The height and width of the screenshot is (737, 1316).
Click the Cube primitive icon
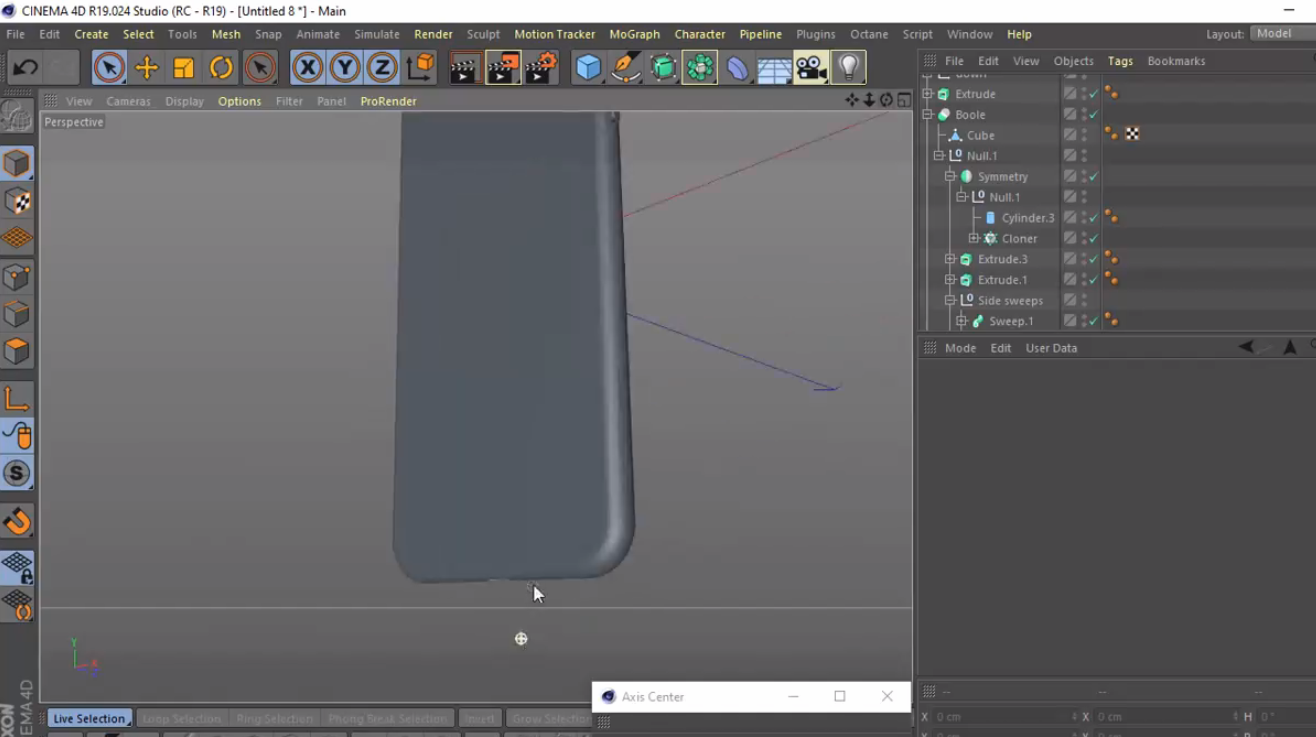(588, 67)
